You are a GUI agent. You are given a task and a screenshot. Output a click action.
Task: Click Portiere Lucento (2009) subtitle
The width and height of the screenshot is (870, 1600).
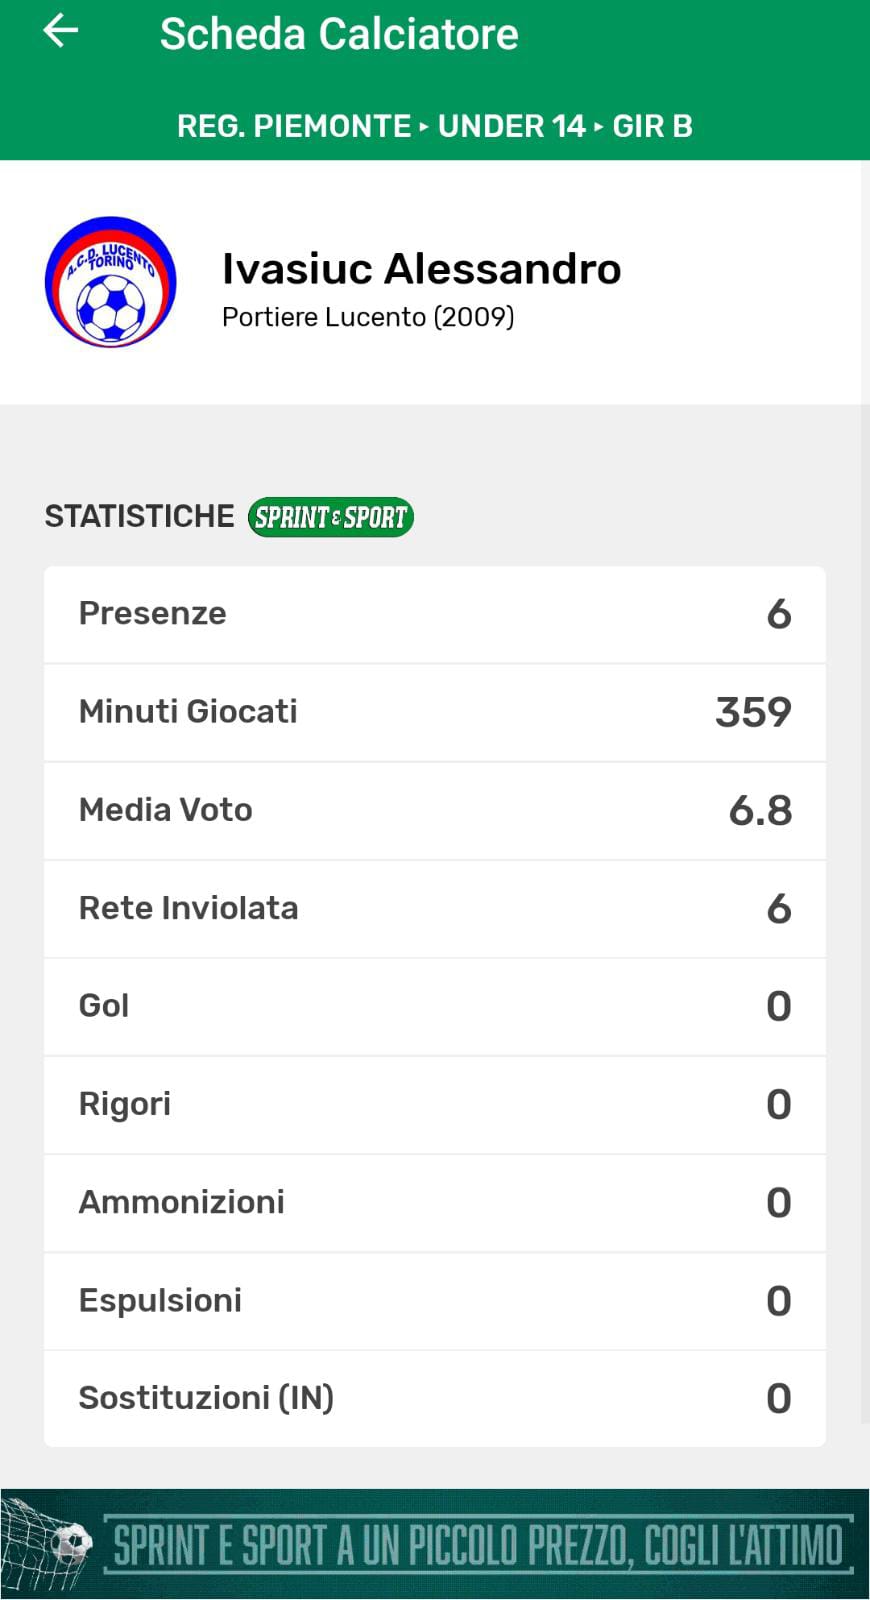368,317
